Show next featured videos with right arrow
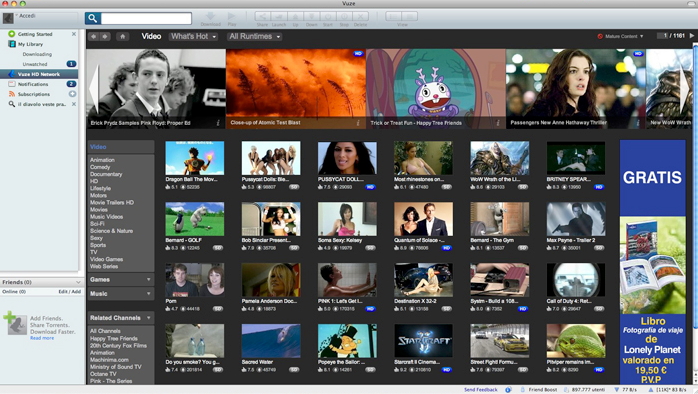This screenshot has height=394, width=698. (684, 89)
